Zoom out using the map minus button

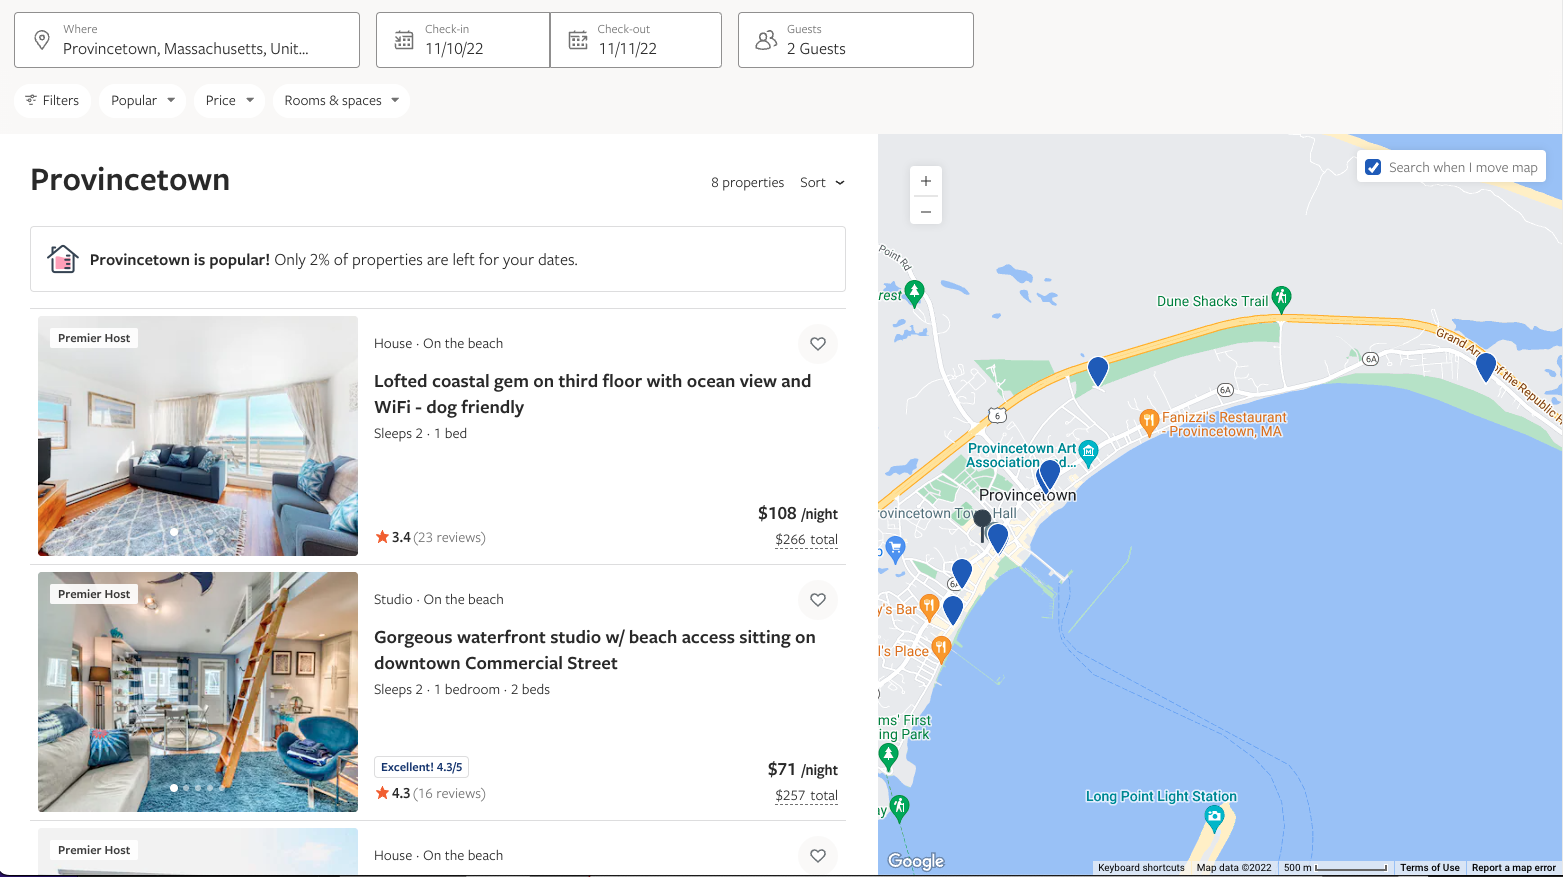(x=925, y=211)
